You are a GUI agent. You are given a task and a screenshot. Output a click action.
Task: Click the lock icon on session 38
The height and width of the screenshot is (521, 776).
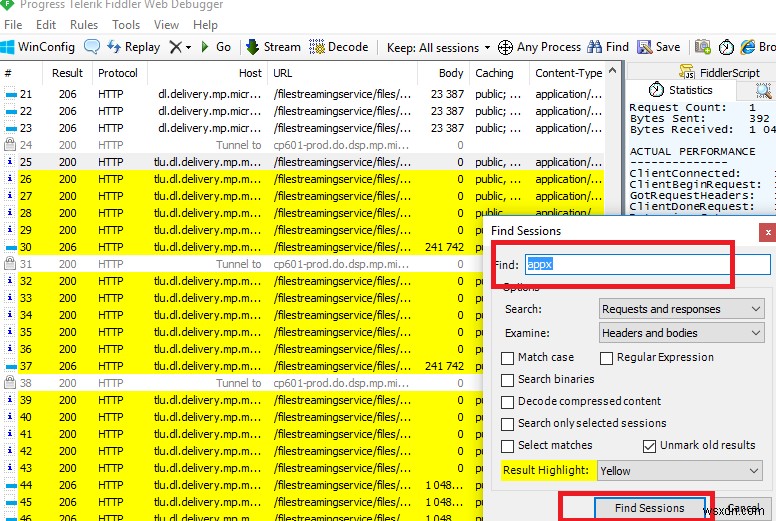pyautogui.click(x=10, y=382)
